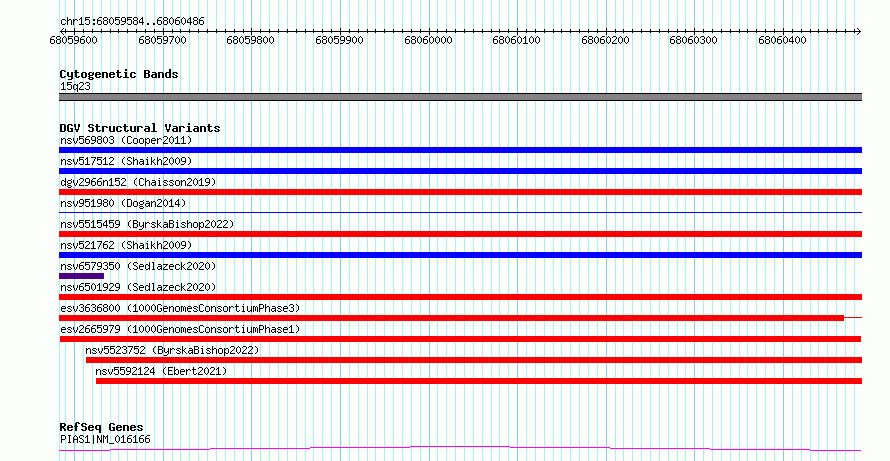
Task: Select the red bar for nsv5523752
Action: [474, 360]
